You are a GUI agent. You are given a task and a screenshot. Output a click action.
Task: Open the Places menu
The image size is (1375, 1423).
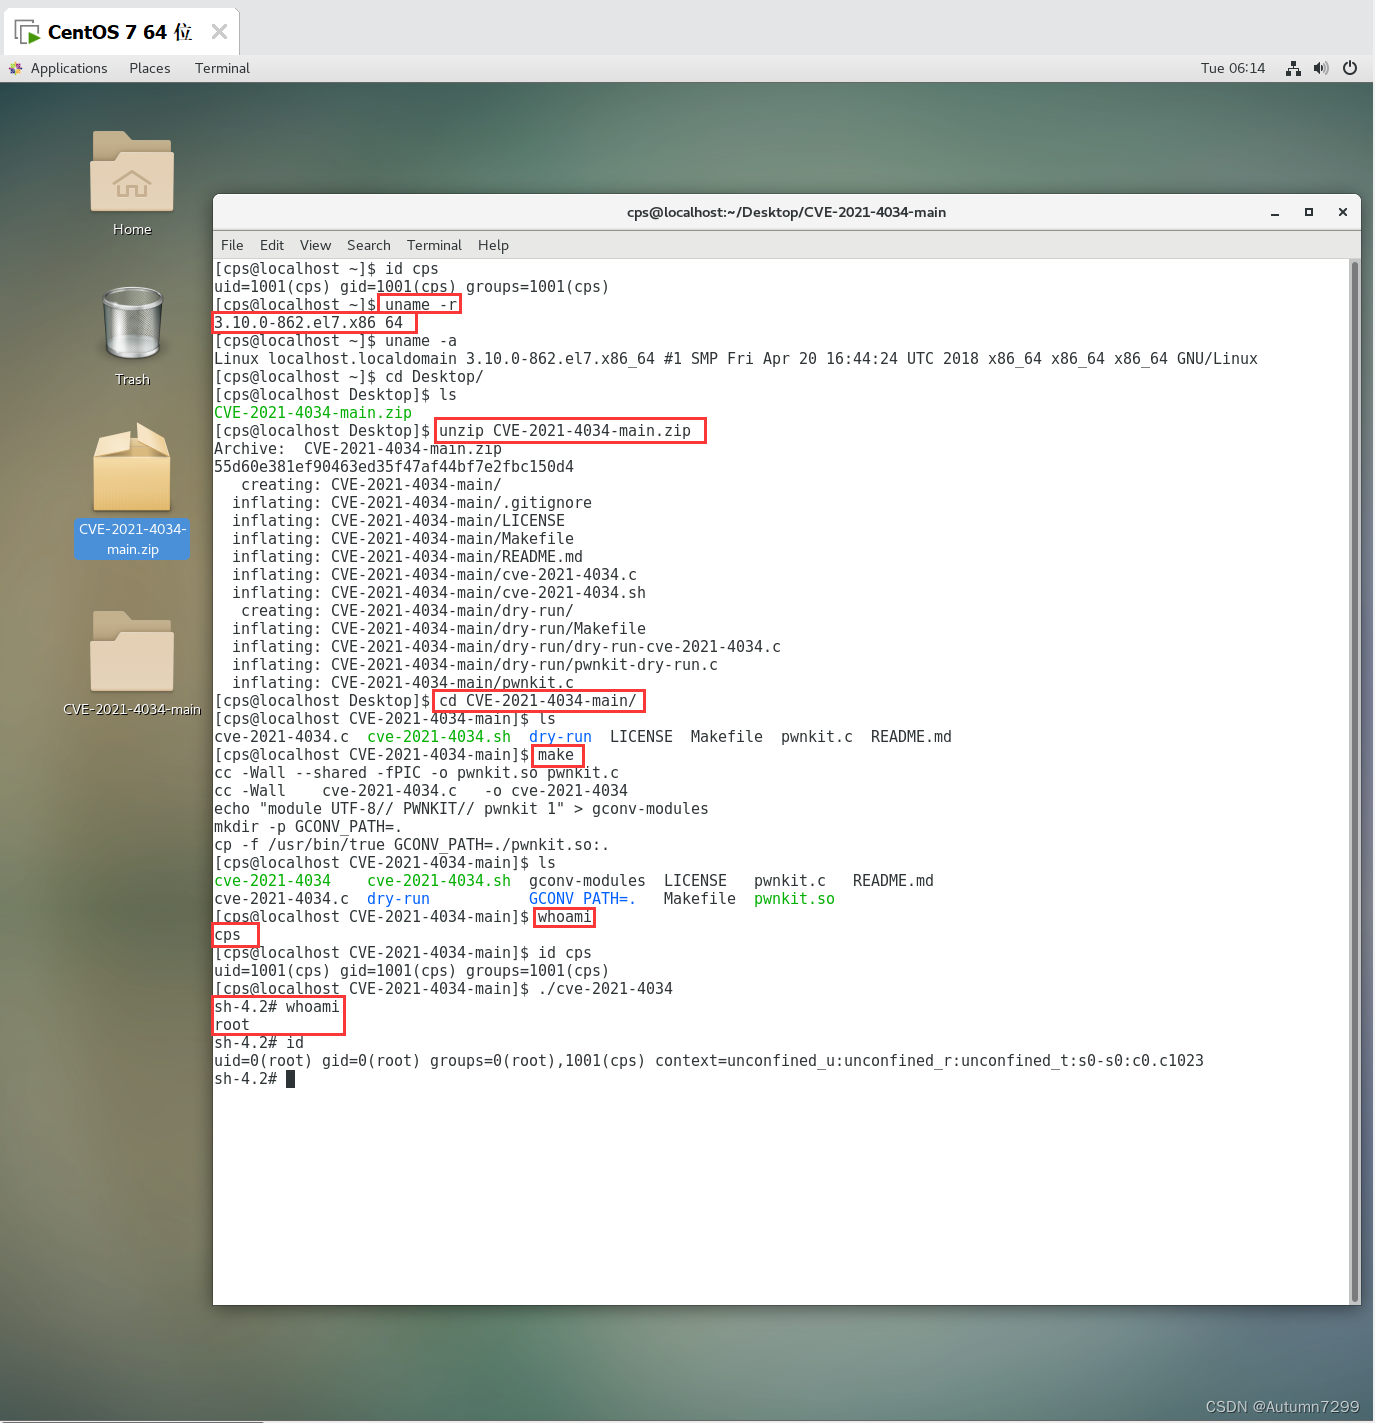[150, 68]
